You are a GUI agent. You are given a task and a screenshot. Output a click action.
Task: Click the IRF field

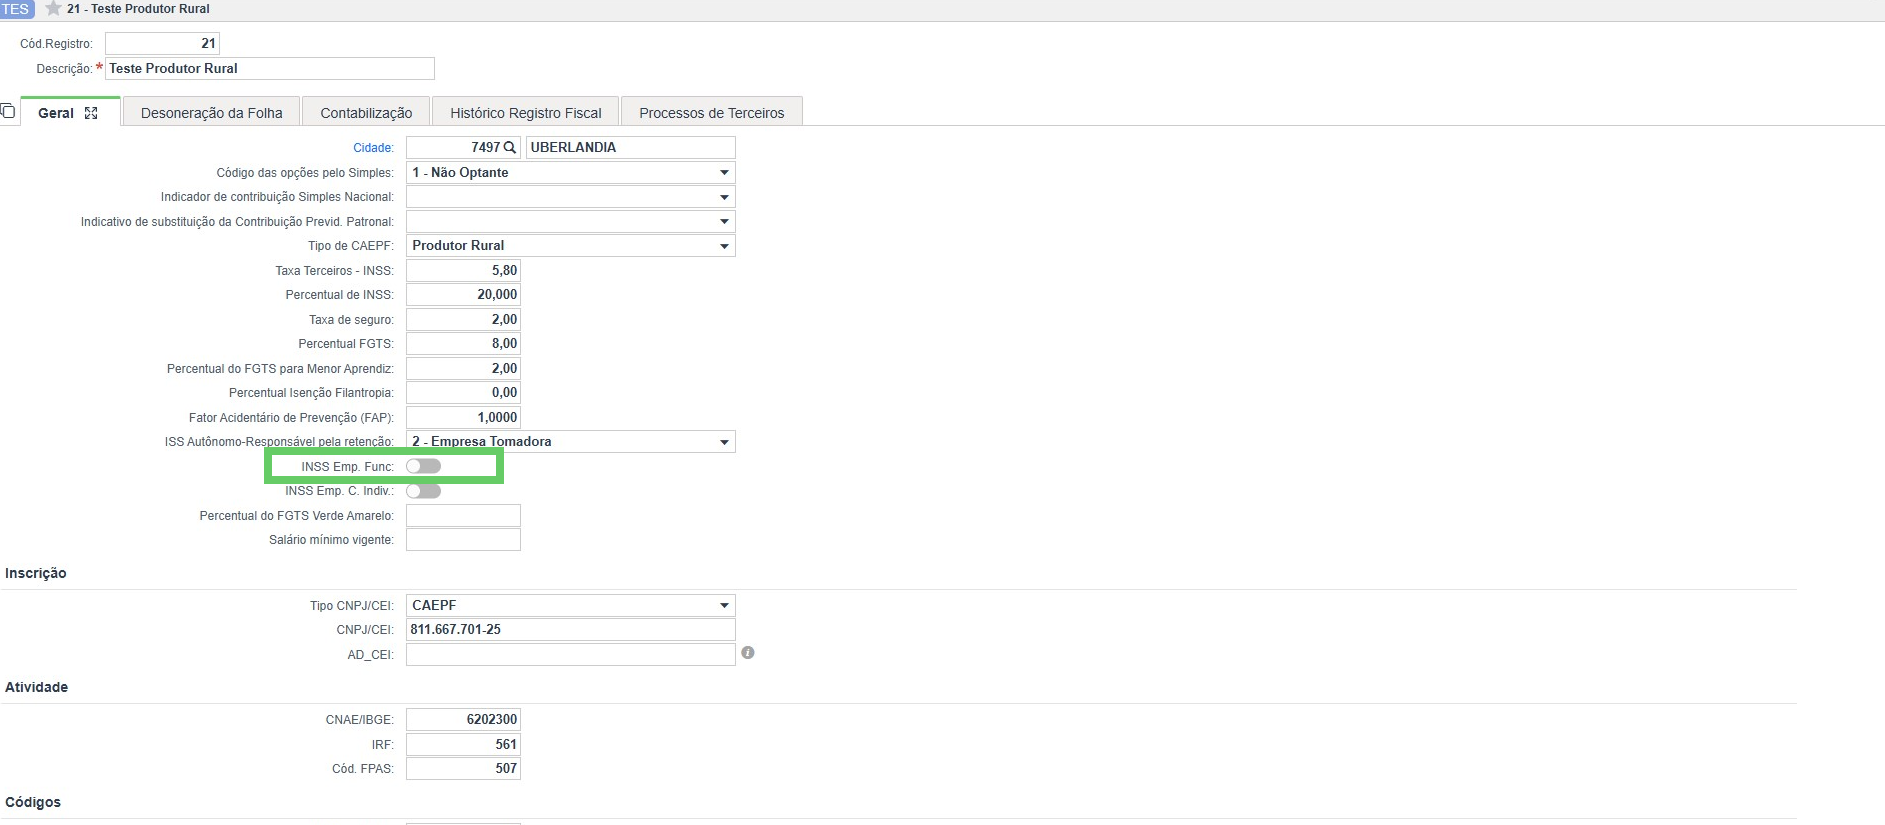(463, 744)
